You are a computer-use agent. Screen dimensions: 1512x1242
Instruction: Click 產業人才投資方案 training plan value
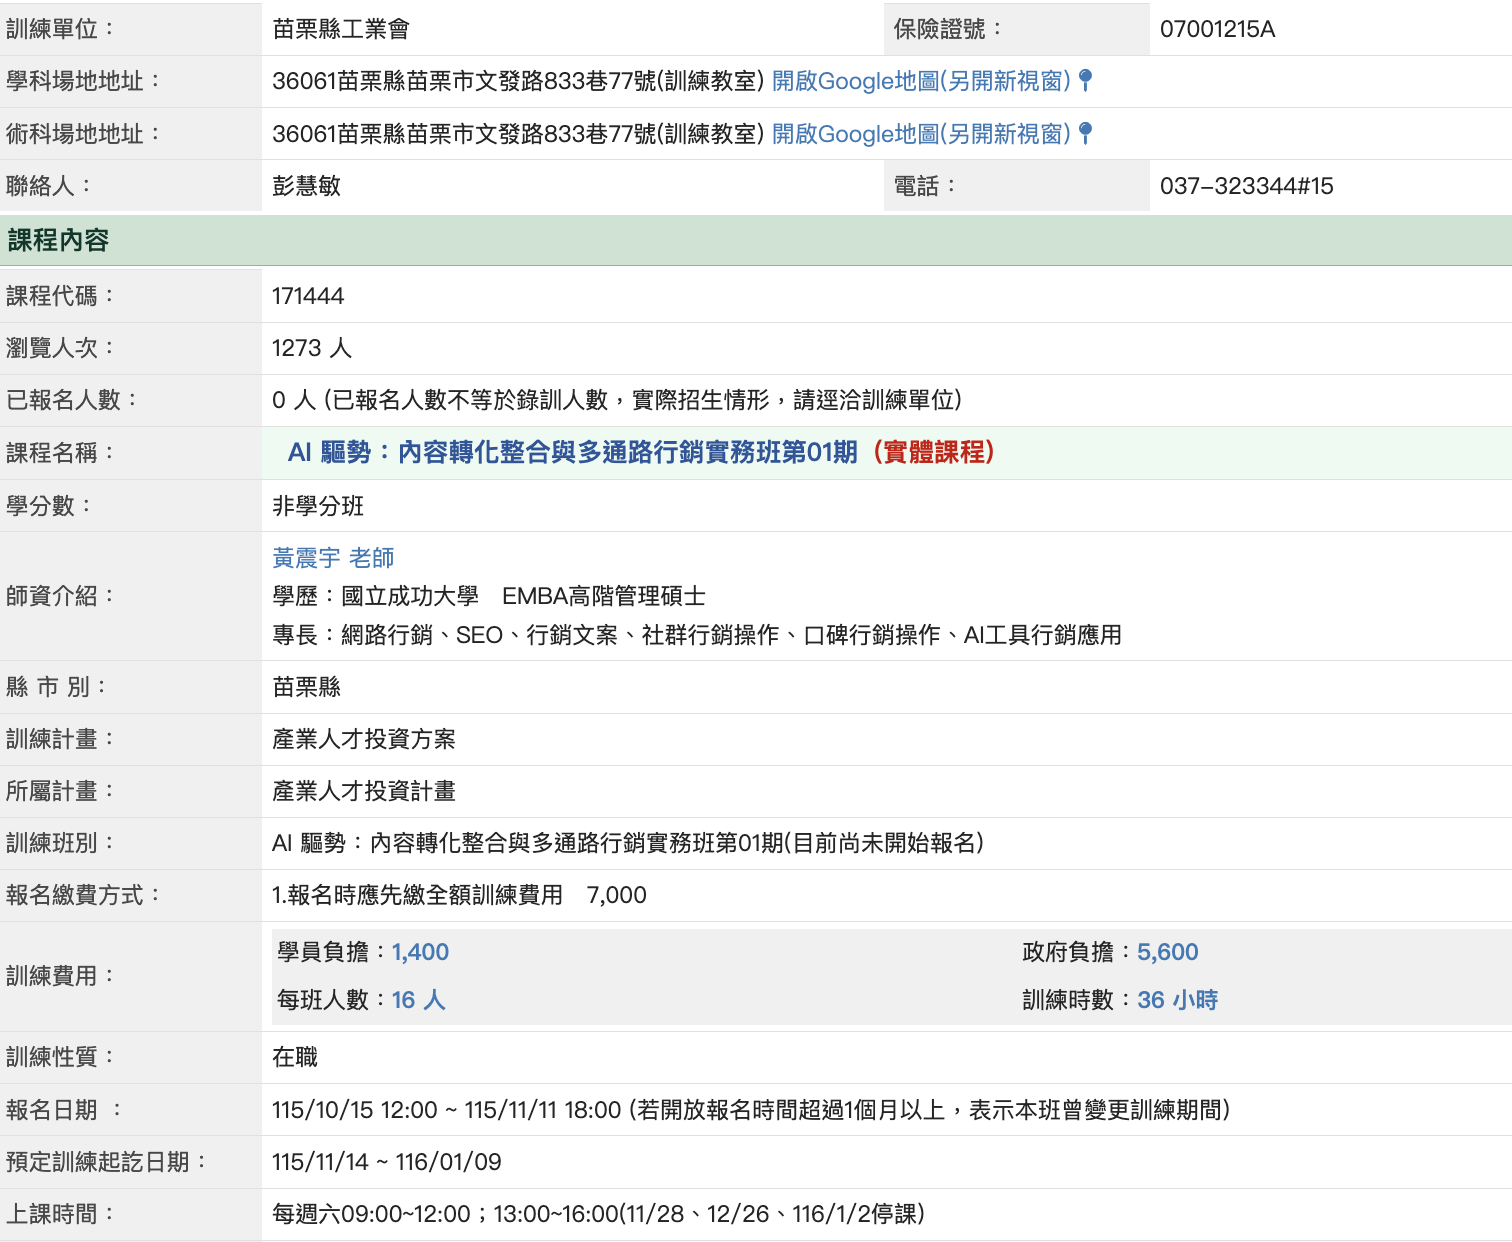364,739
